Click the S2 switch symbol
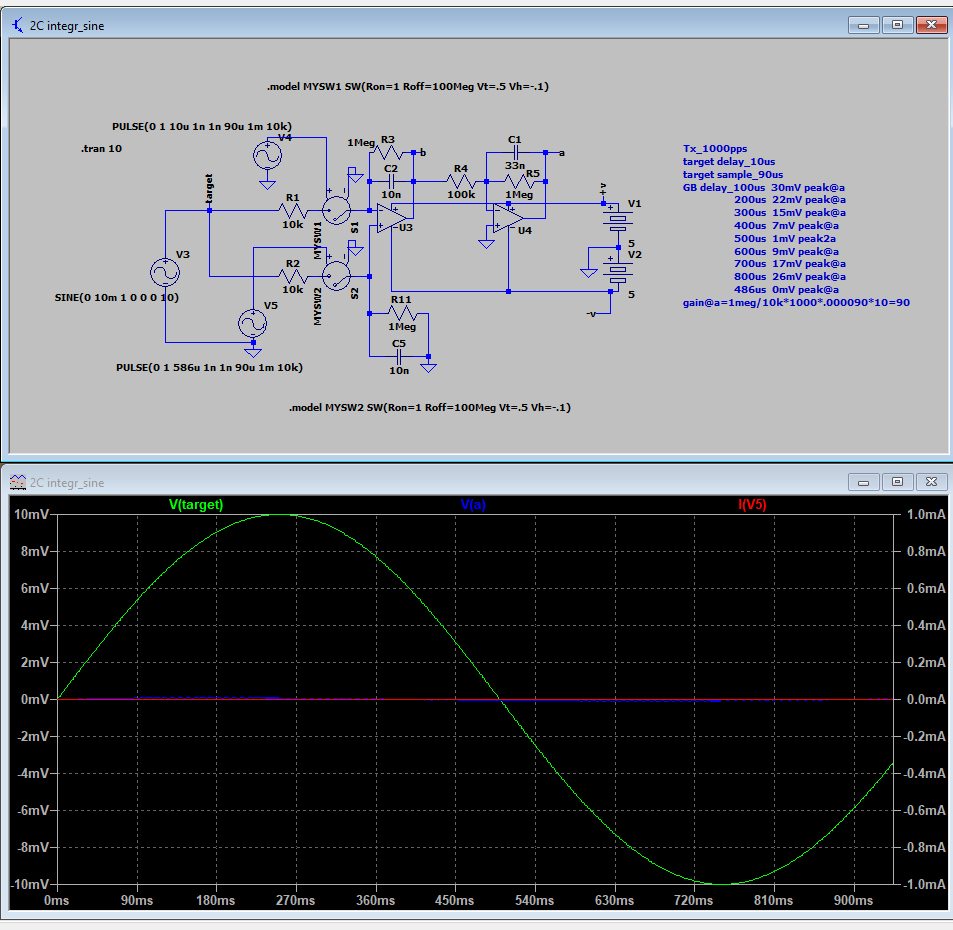The height and width of the screenshot is (930, 953). [337, 275]
